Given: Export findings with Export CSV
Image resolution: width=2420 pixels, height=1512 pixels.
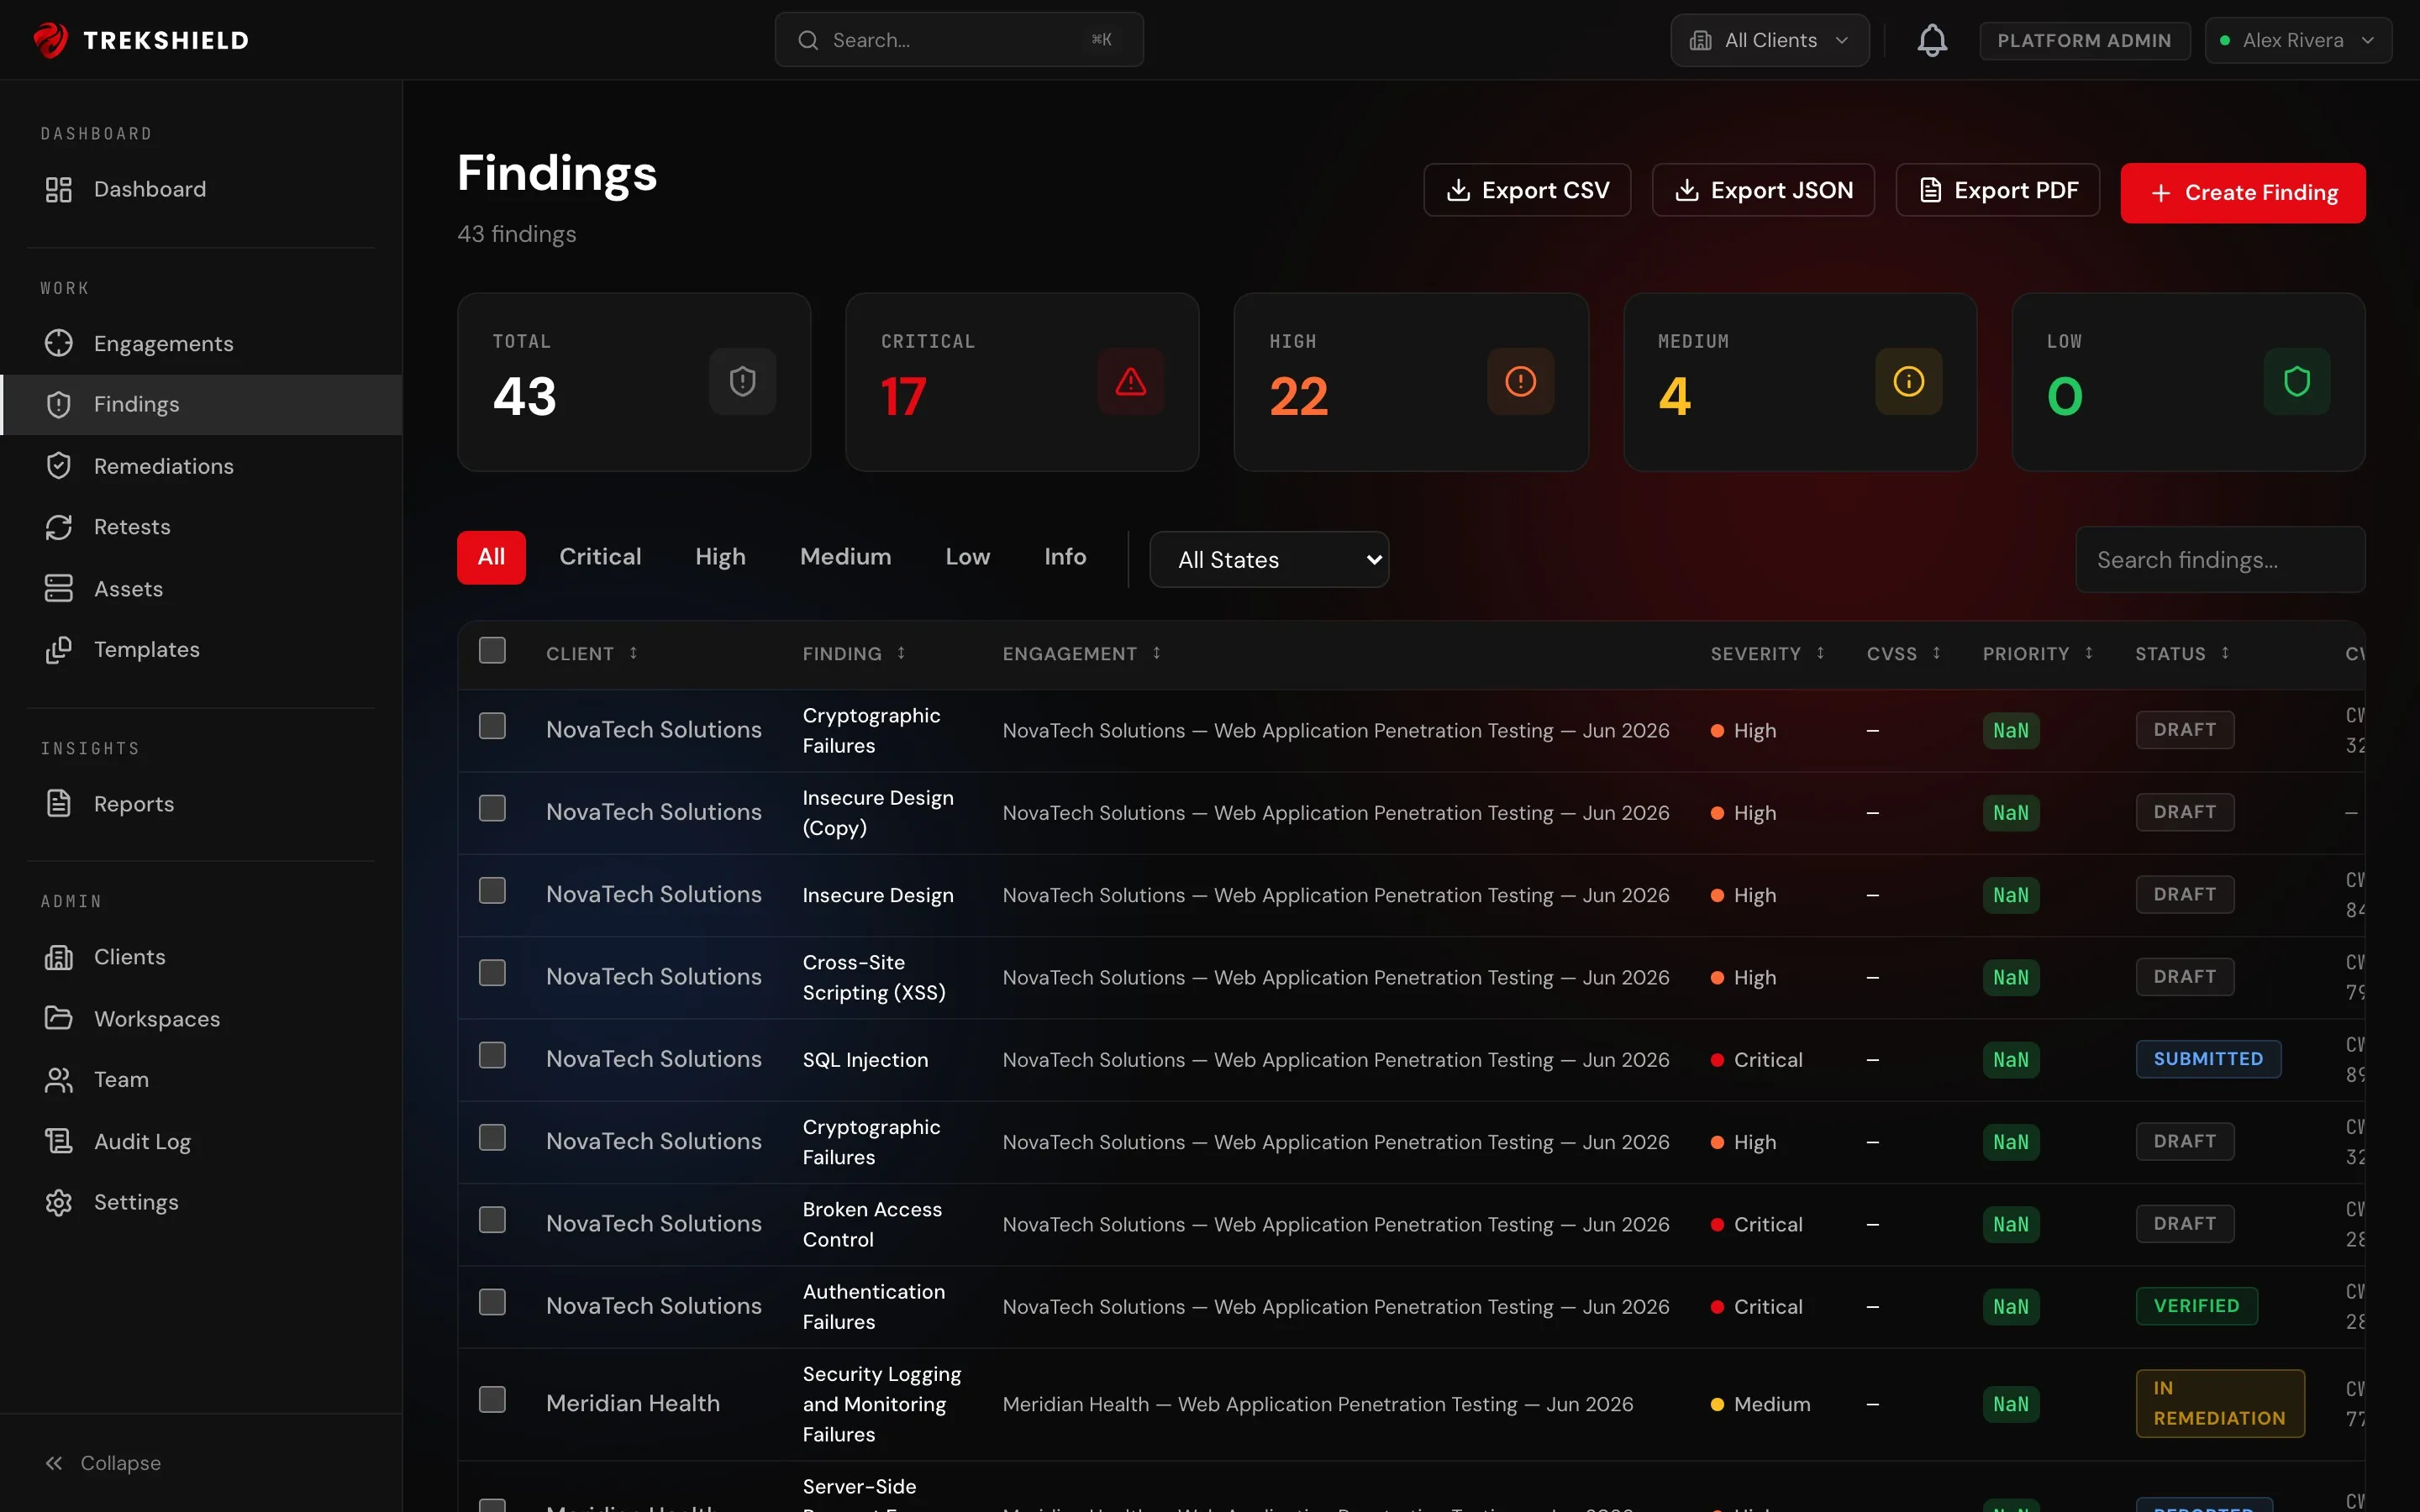Looking at the screenshot, I should pyautogui.click(x=1527, y=190).
